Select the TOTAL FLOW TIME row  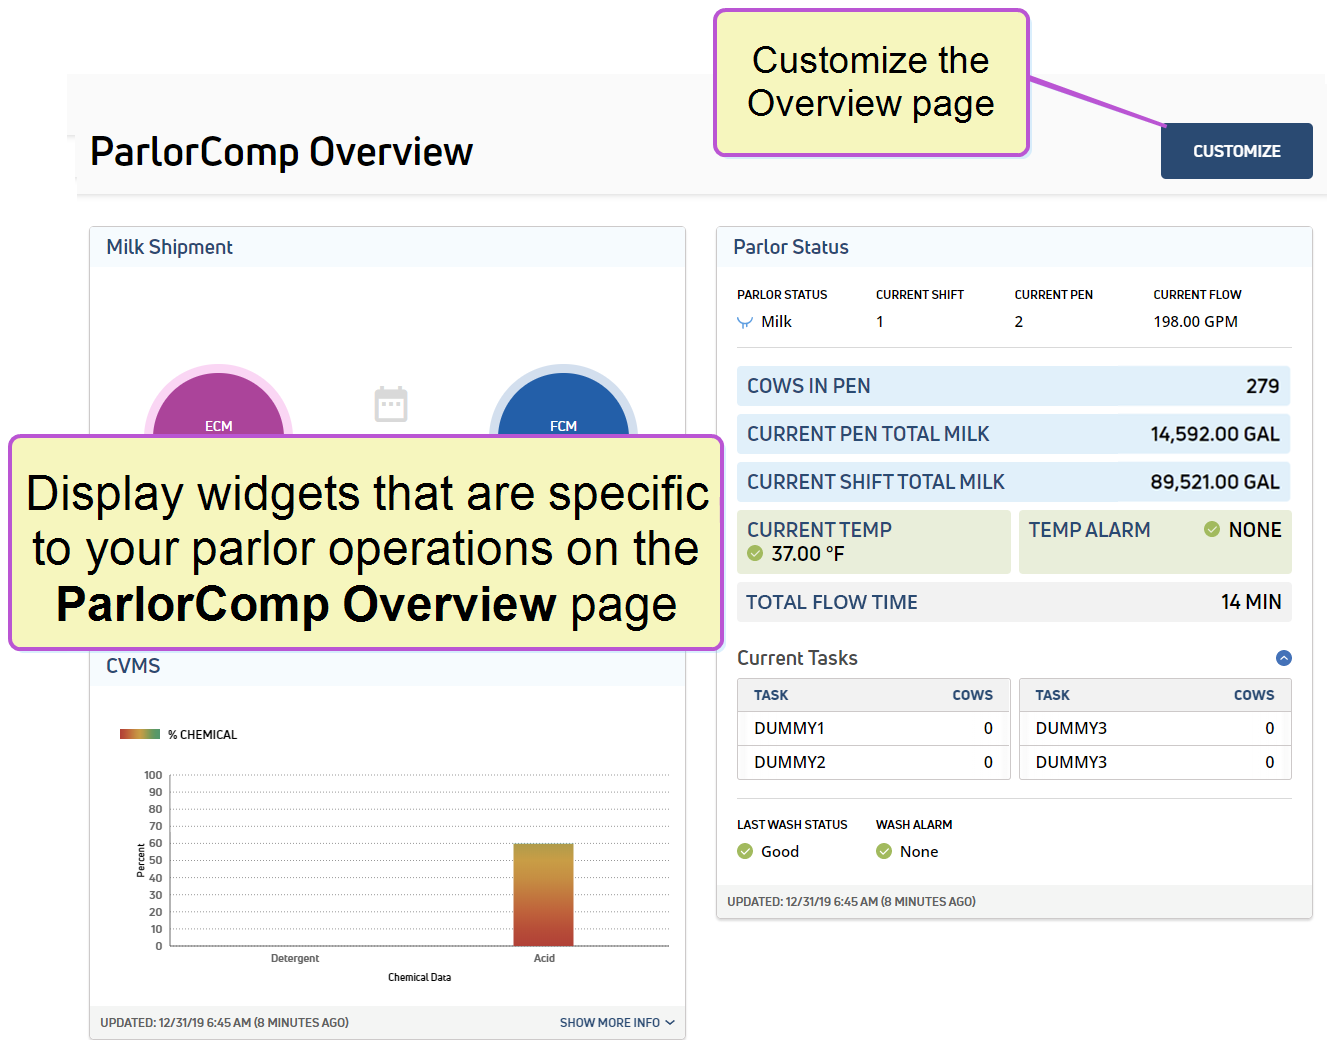(x=1013, y=602)
